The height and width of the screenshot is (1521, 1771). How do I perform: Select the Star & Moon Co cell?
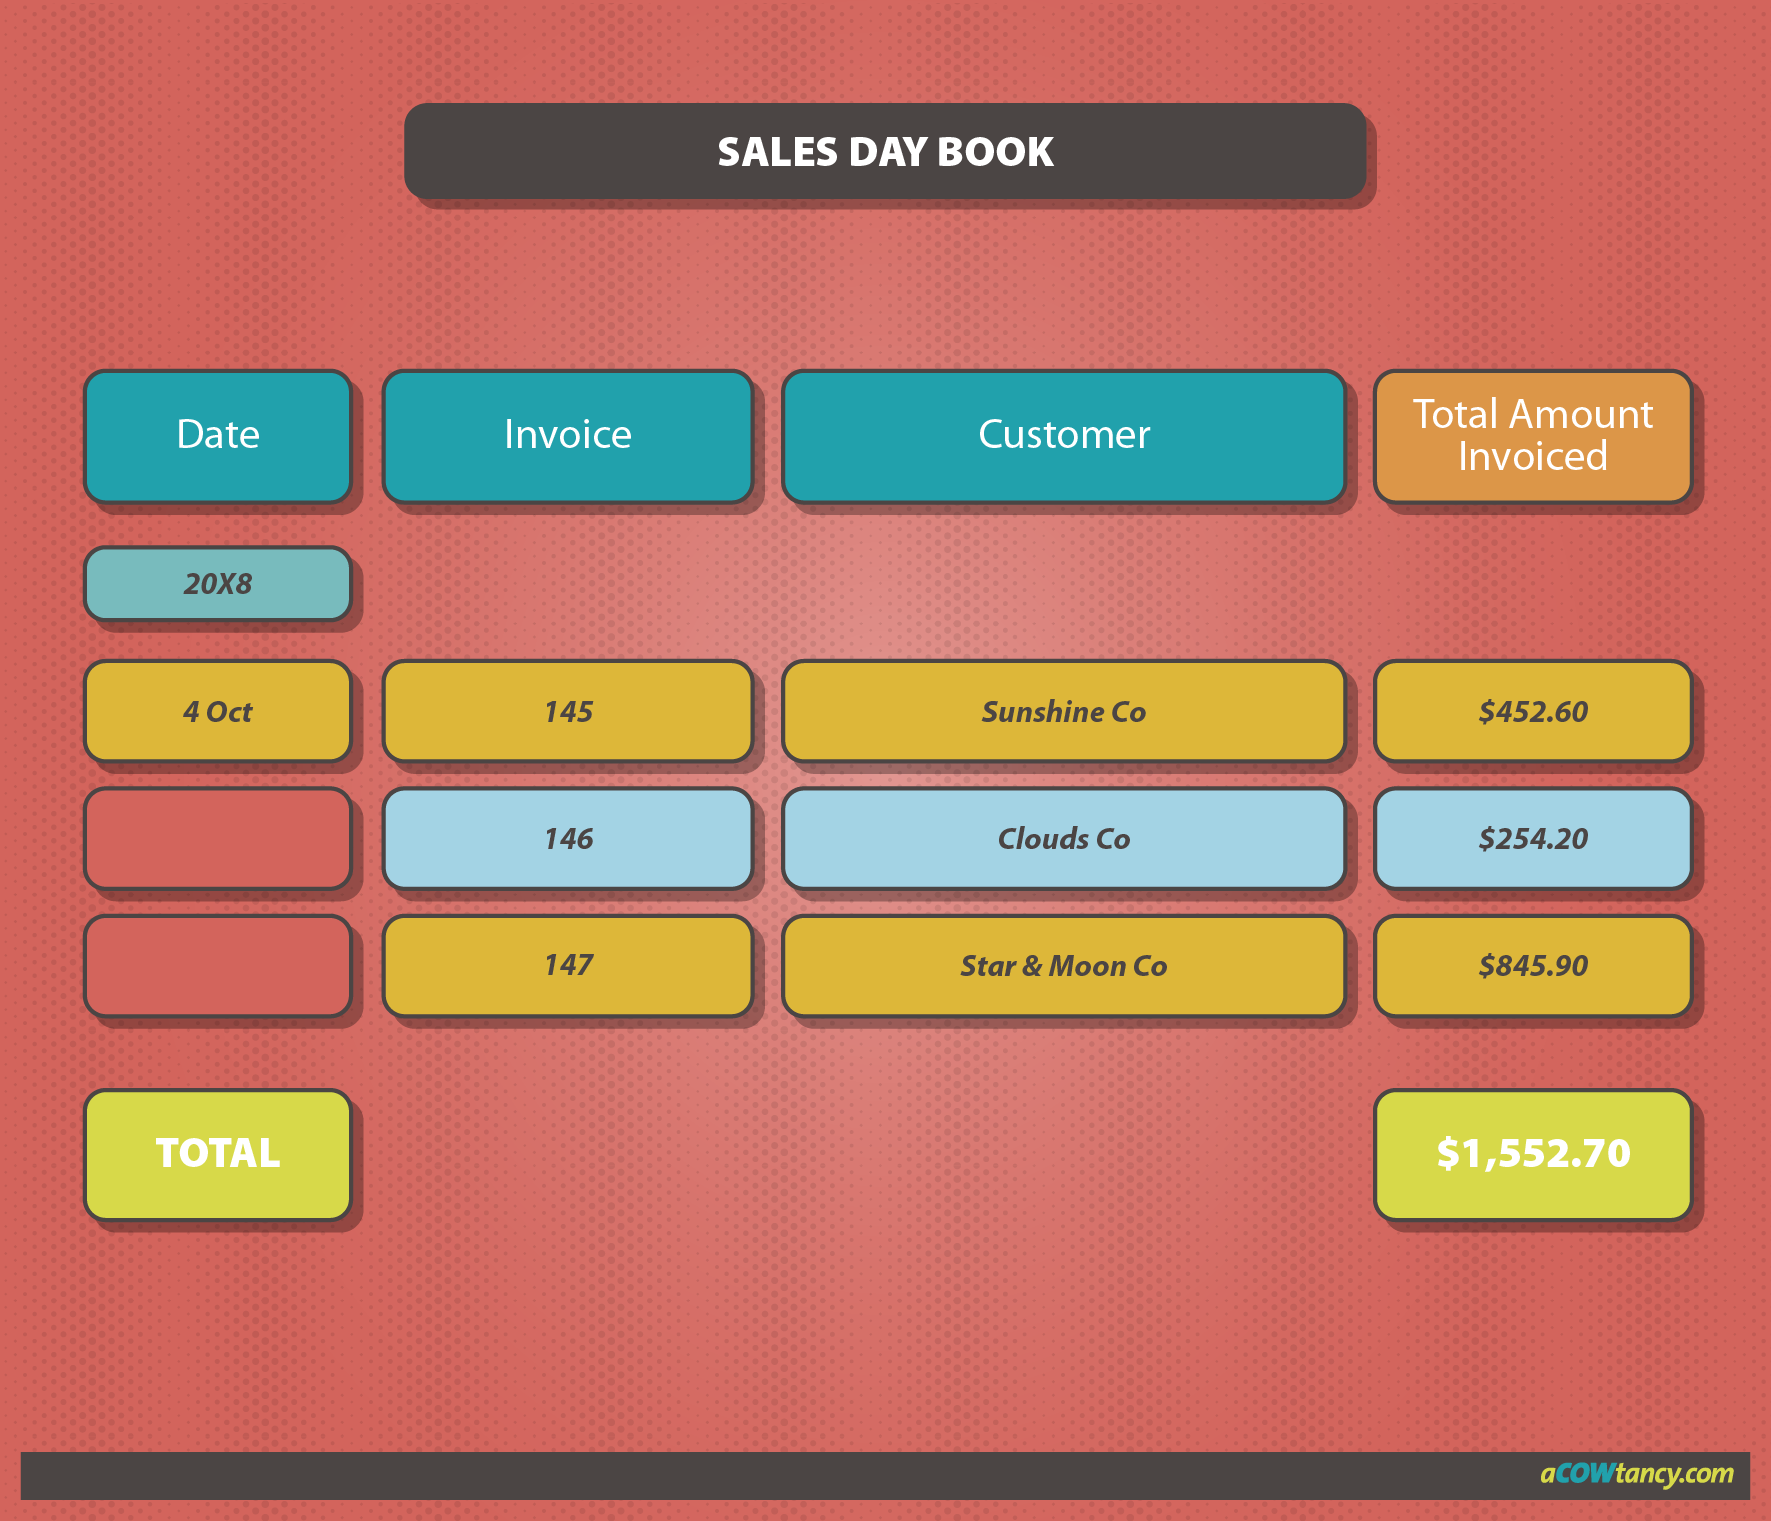click(1063, 966)
